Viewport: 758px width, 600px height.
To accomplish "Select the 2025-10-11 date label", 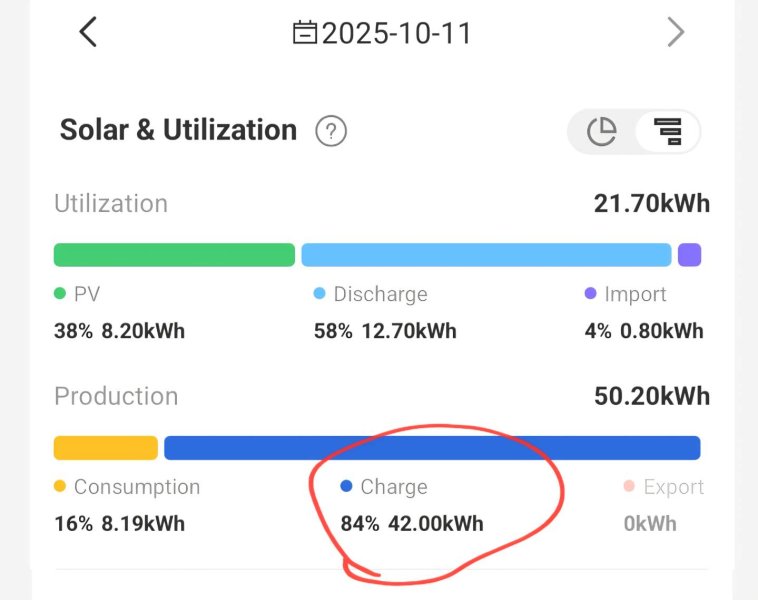I will [x=396, y=33].
